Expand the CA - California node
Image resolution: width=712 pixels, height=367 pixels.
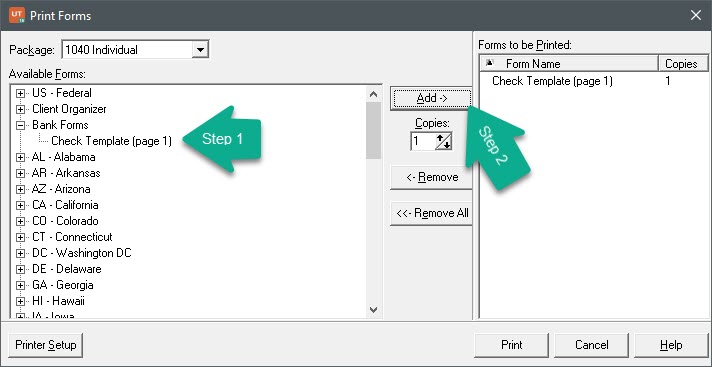tap(20, 205)
